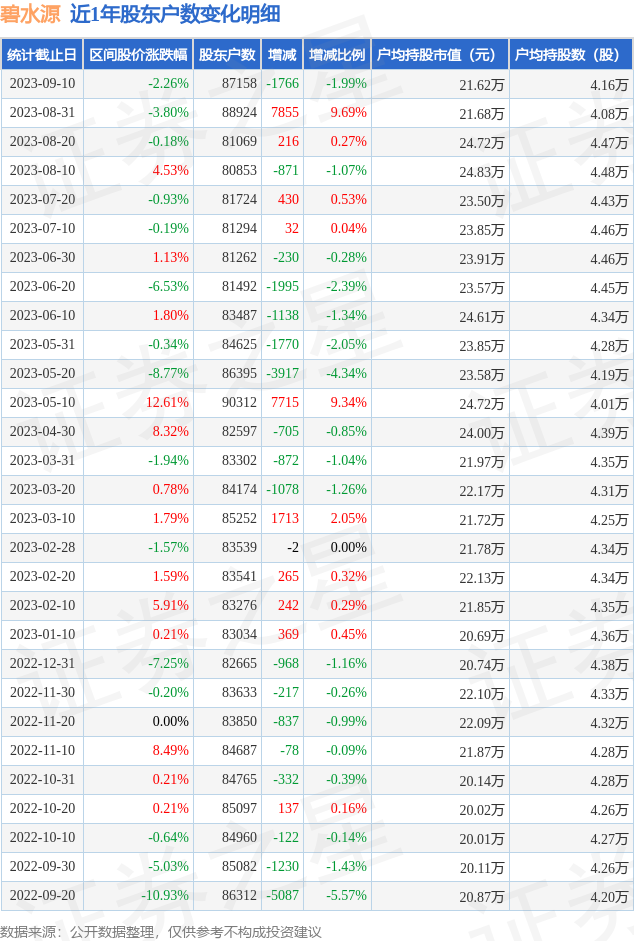This screenshot has height=941, width=634.
Task: Click market value 20.01万
Action: point(482,840)
